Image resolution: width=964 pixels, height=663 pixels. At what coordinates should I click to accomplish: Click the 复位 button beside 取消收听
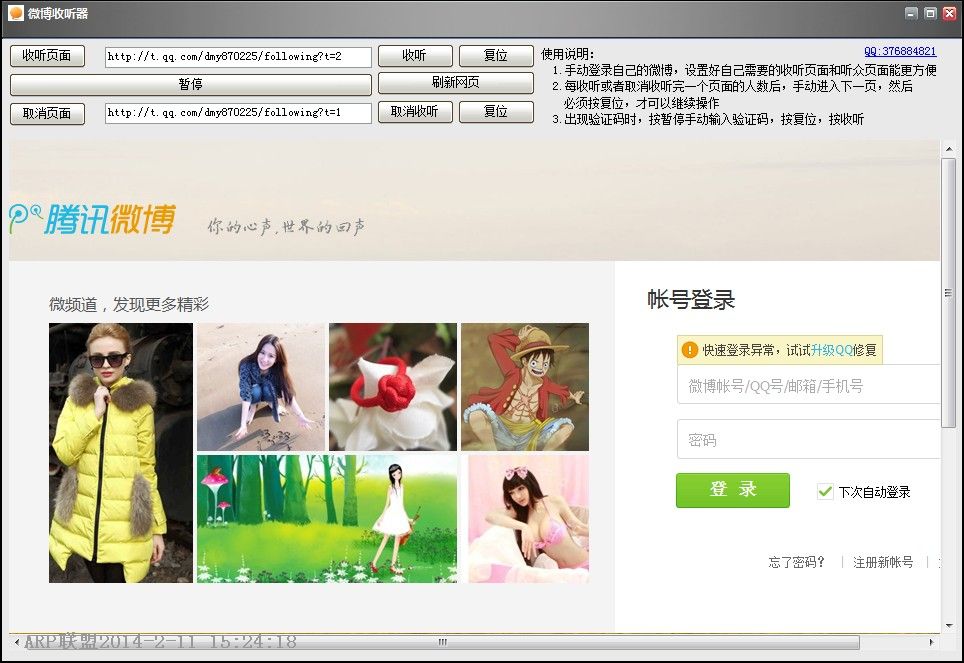coord(496,111)
